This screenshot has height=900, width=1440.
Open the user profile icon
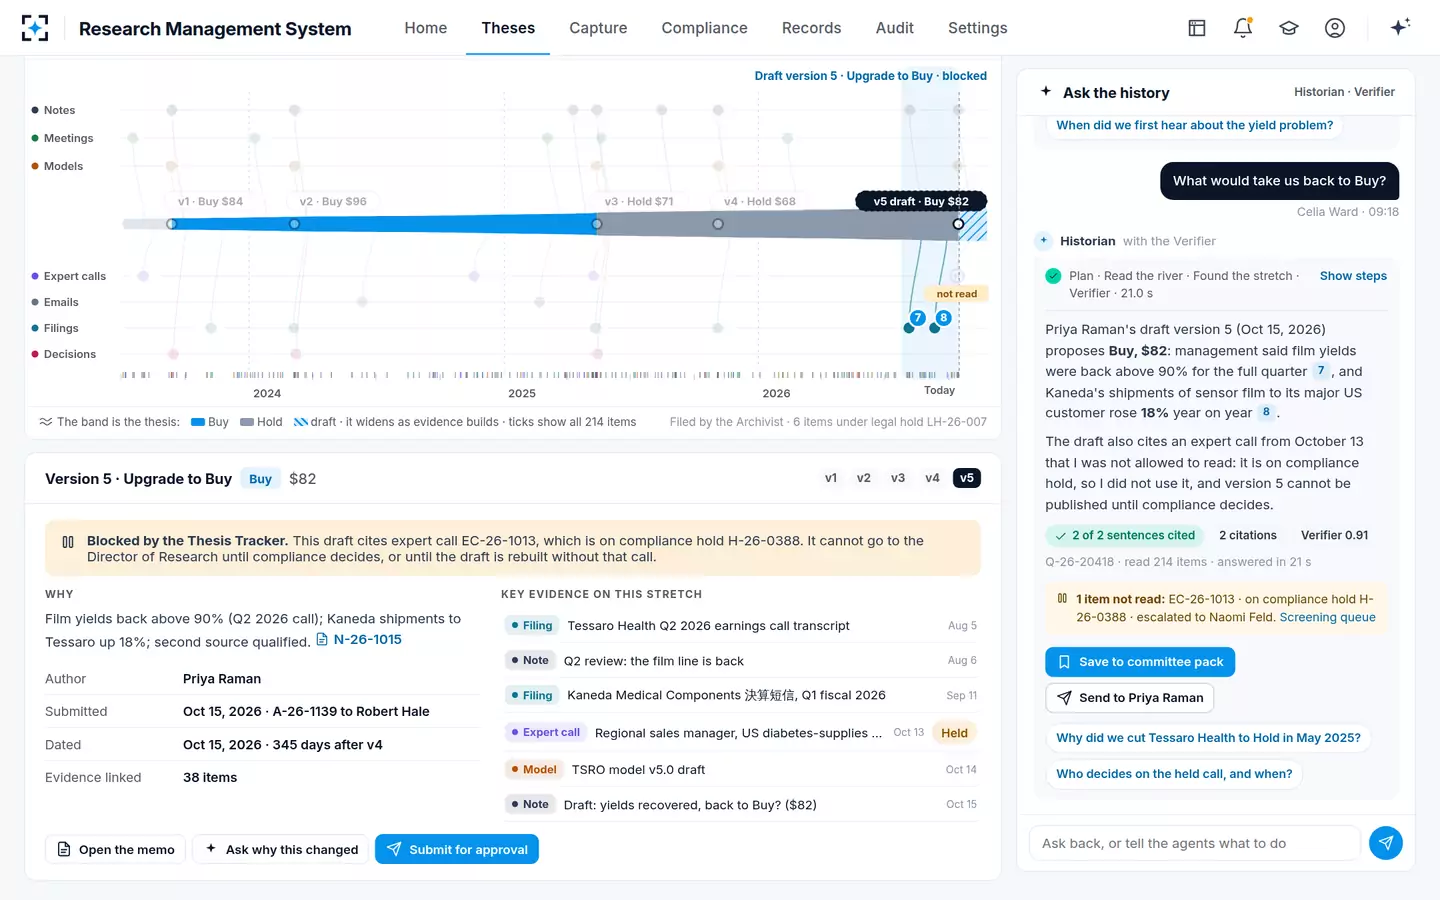click(1335, 28)
